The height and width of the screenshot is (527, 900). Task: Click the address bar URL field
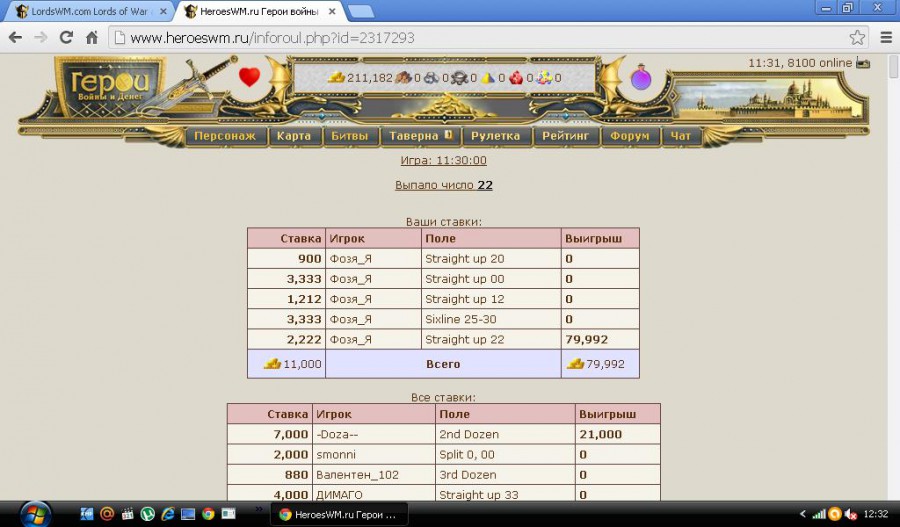[x=480, y=38]
